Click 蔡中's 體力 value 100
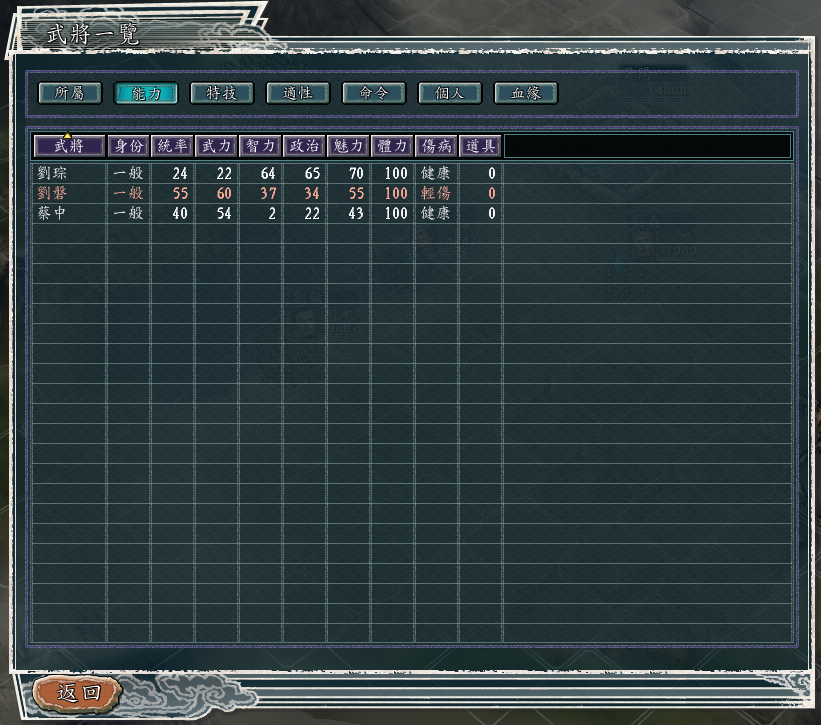Screen dimensions: 821x725 click(x=396, y=213)
